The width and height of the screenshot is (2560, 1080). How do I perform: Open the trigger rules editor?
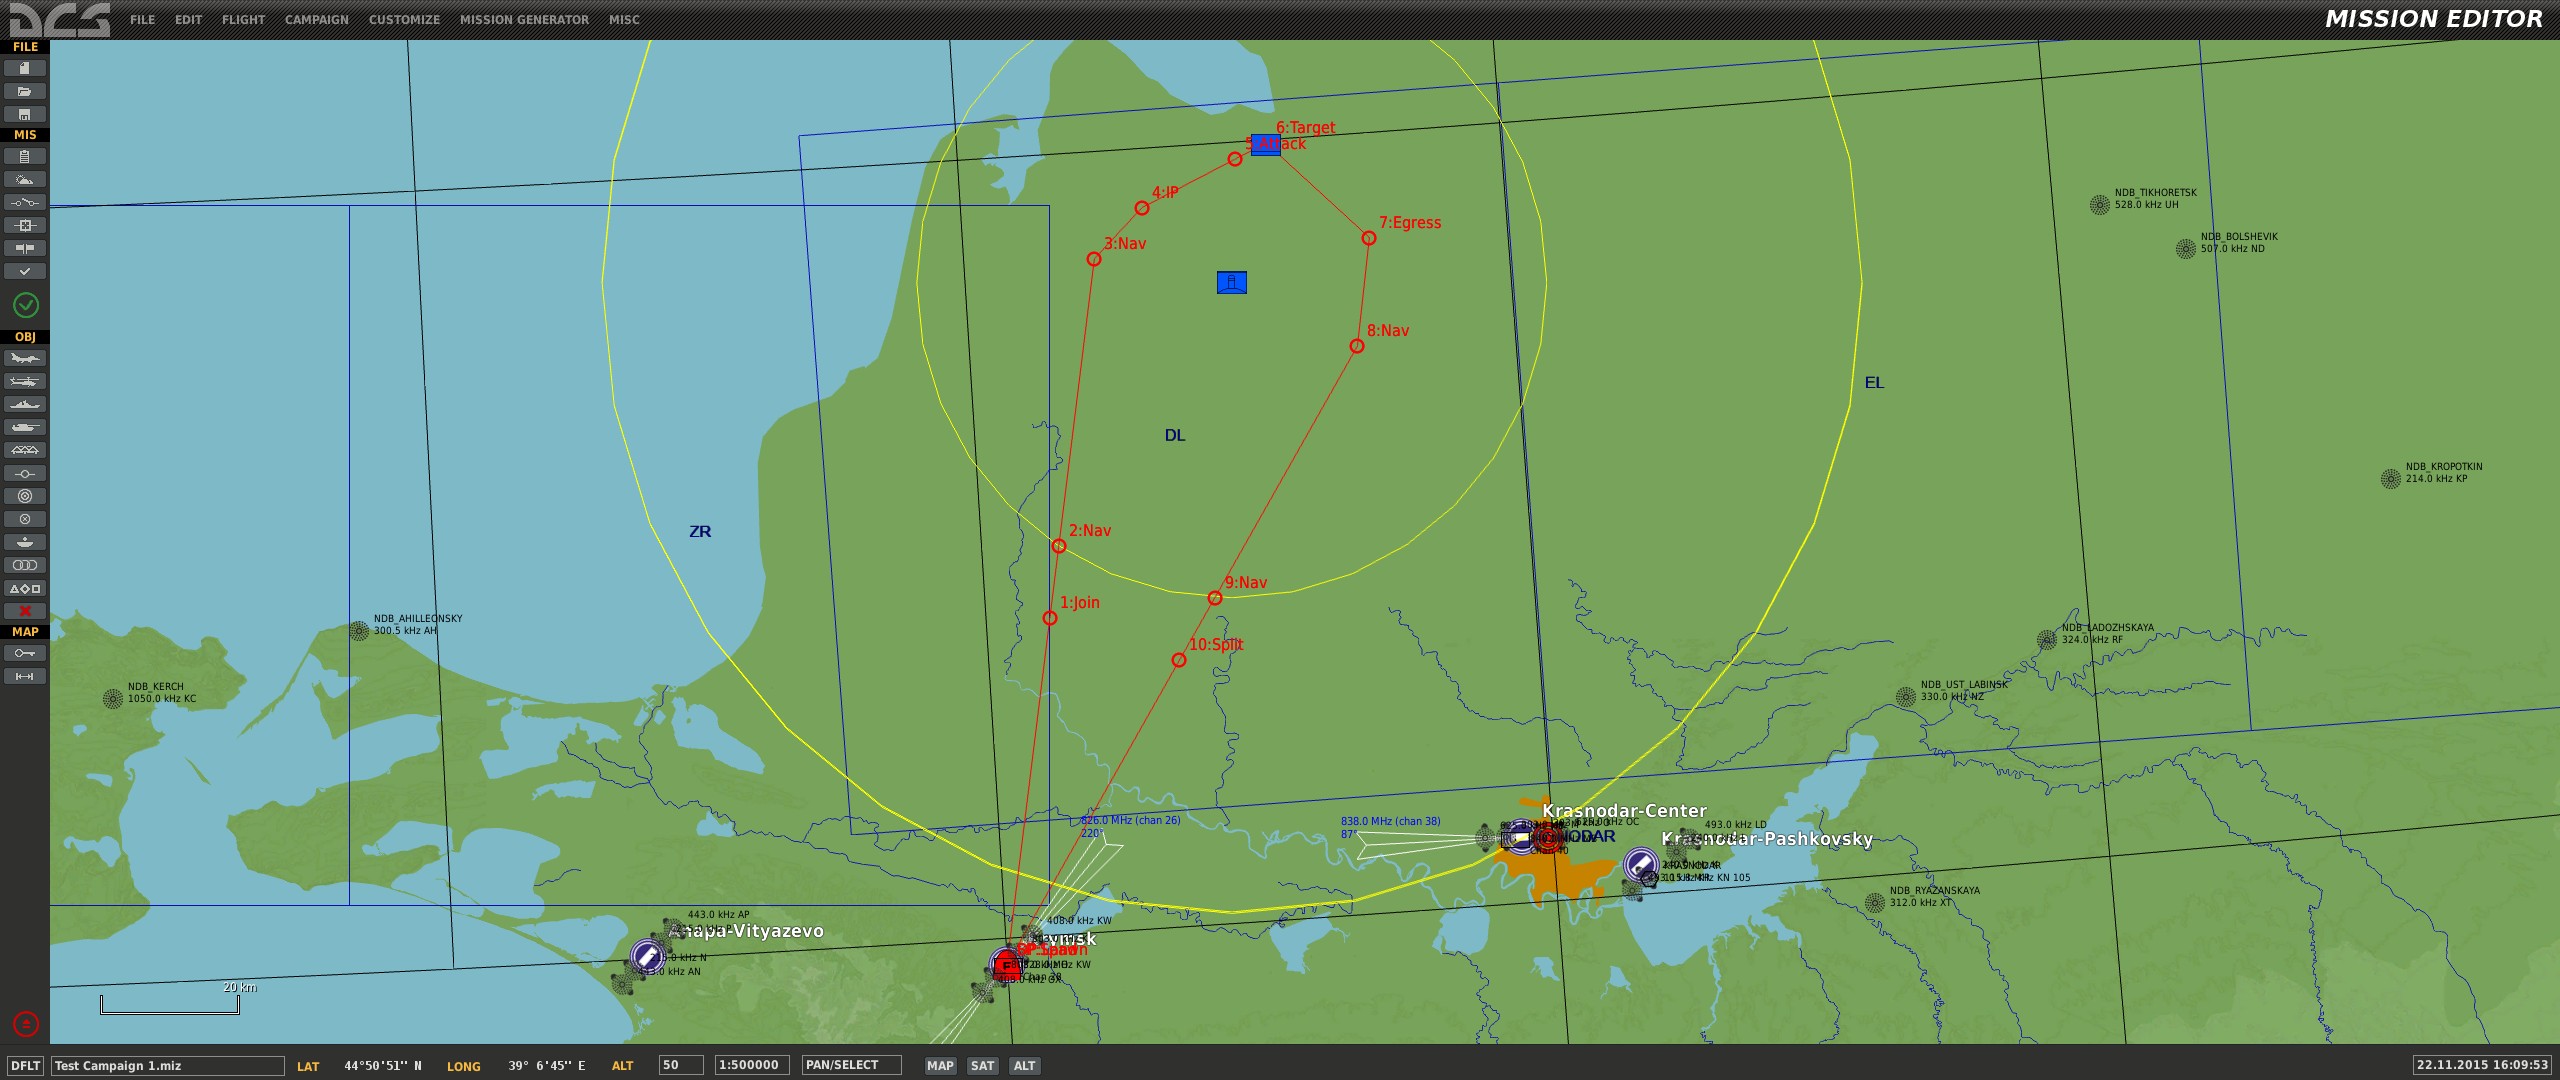point(25,202)
